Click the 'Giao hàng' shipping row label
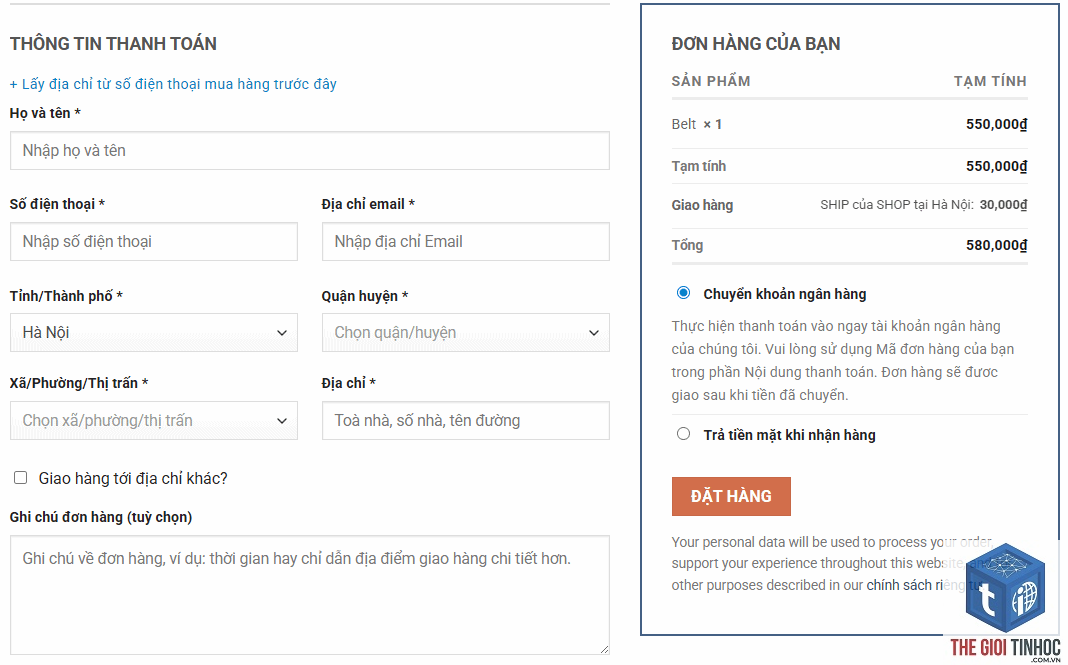This screenshot has height=665, width=1068. (x=702, y=205)
